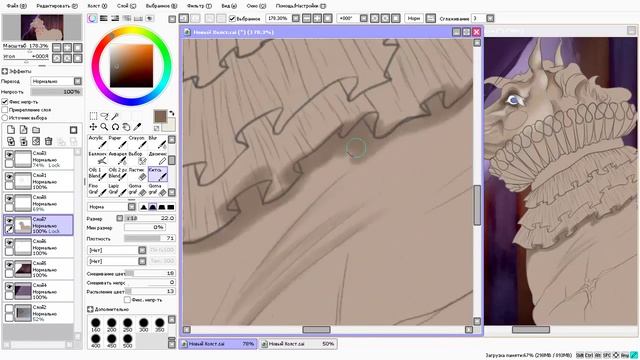Adjust the layer opacity 100% slider

56,92
